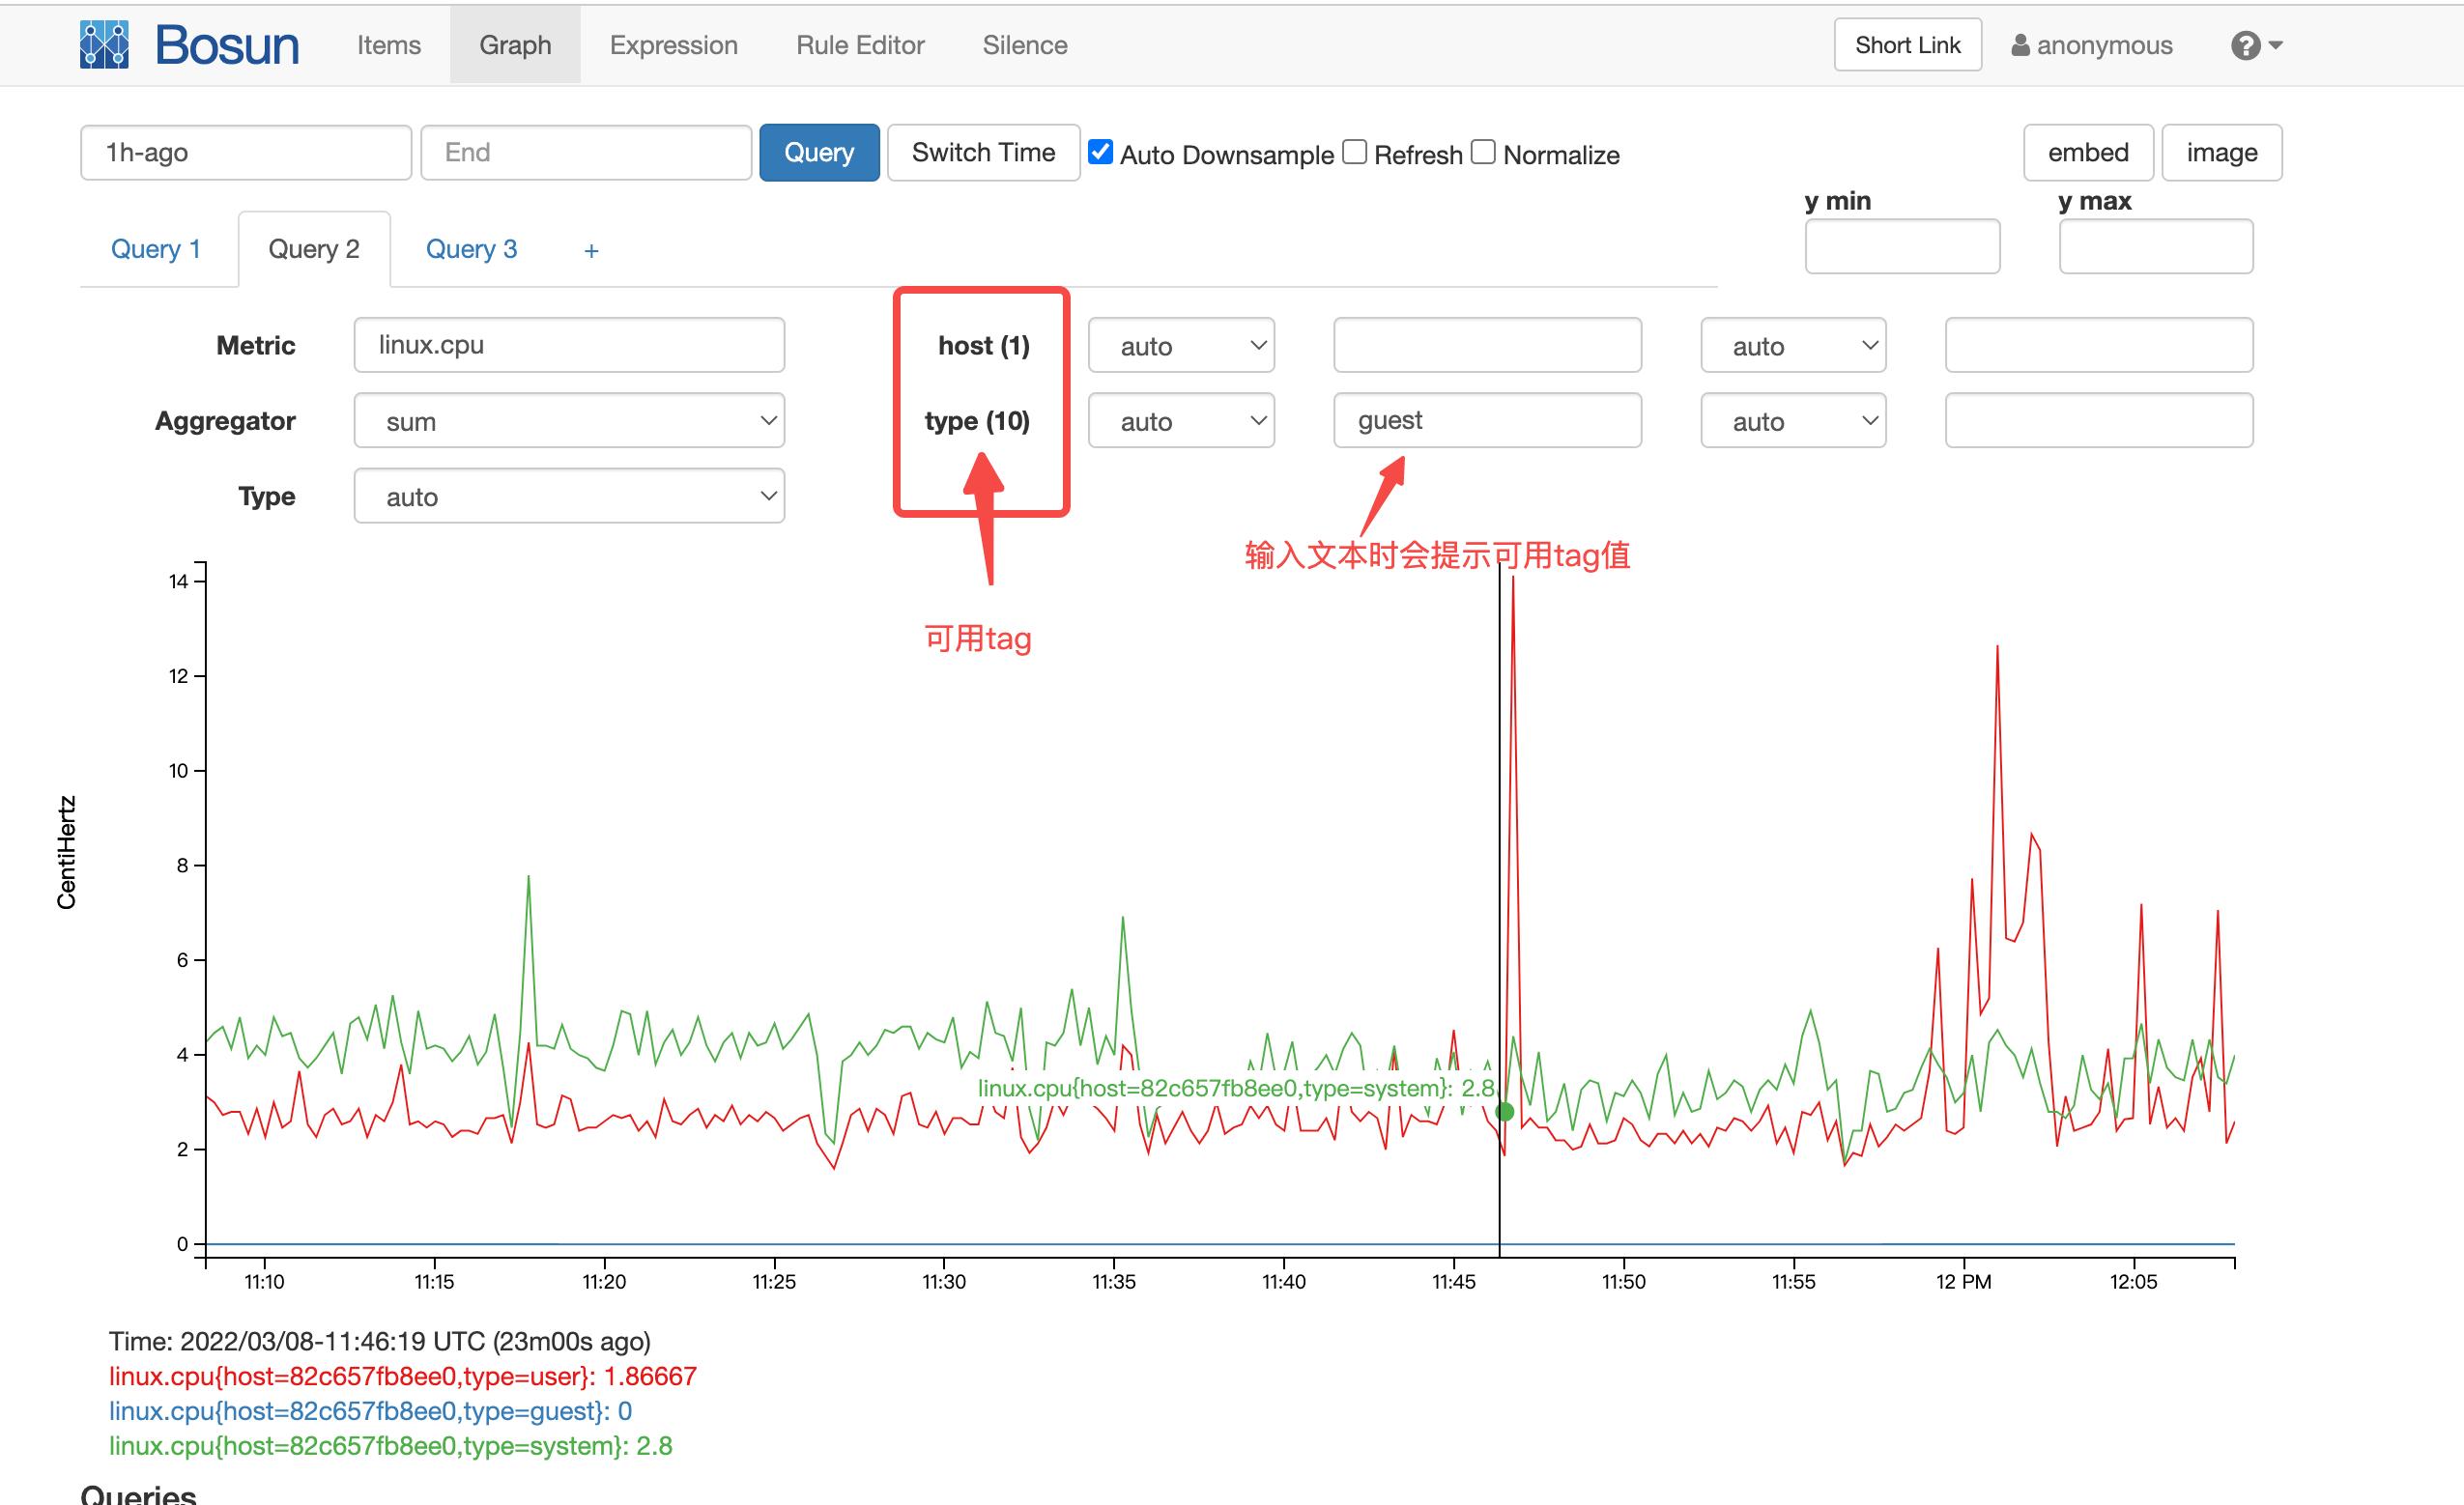Click the green system data point on graph
Viewport: 2464px width, 1505px height.
coord(1504,1112)
